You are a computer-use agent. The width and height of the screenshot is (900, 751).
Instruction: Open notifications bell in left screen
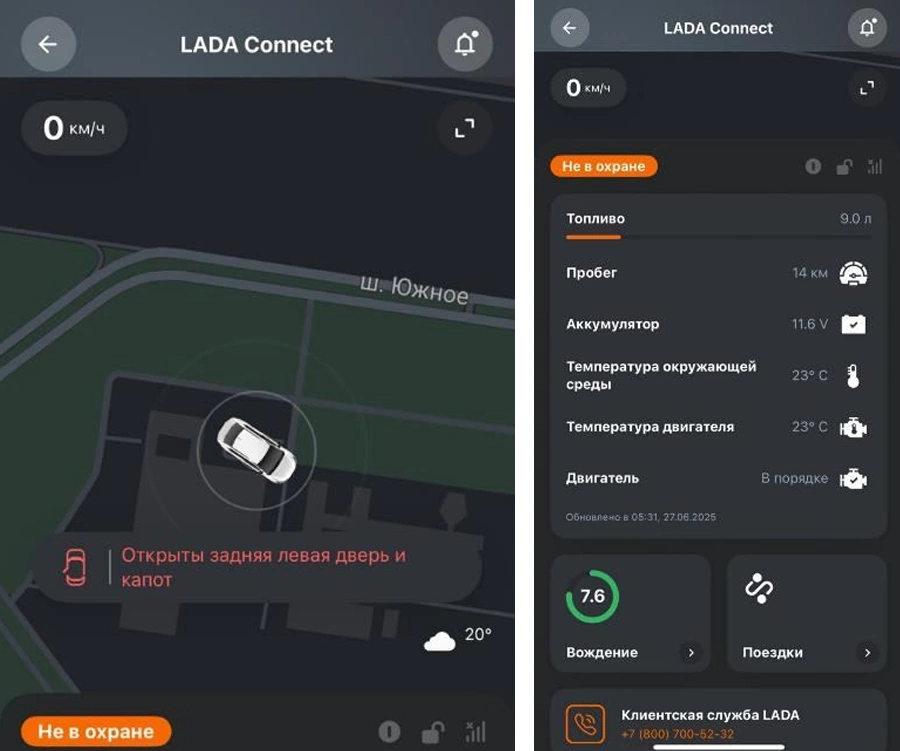465,44
